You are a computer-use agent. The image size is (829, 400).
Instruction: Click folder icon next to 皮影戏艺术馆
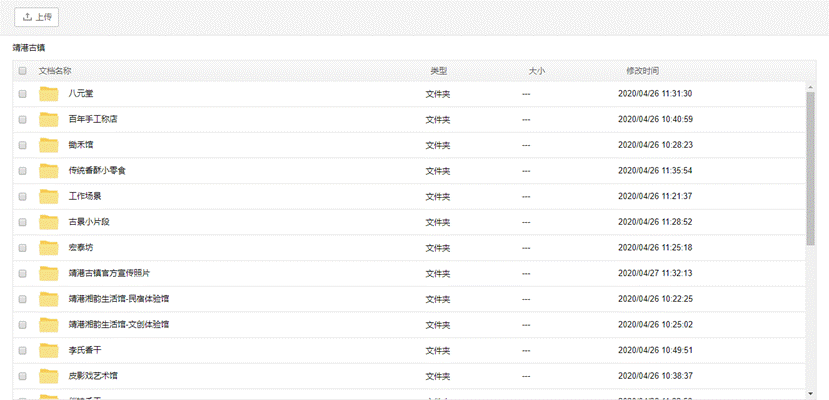tap(49, 376)
